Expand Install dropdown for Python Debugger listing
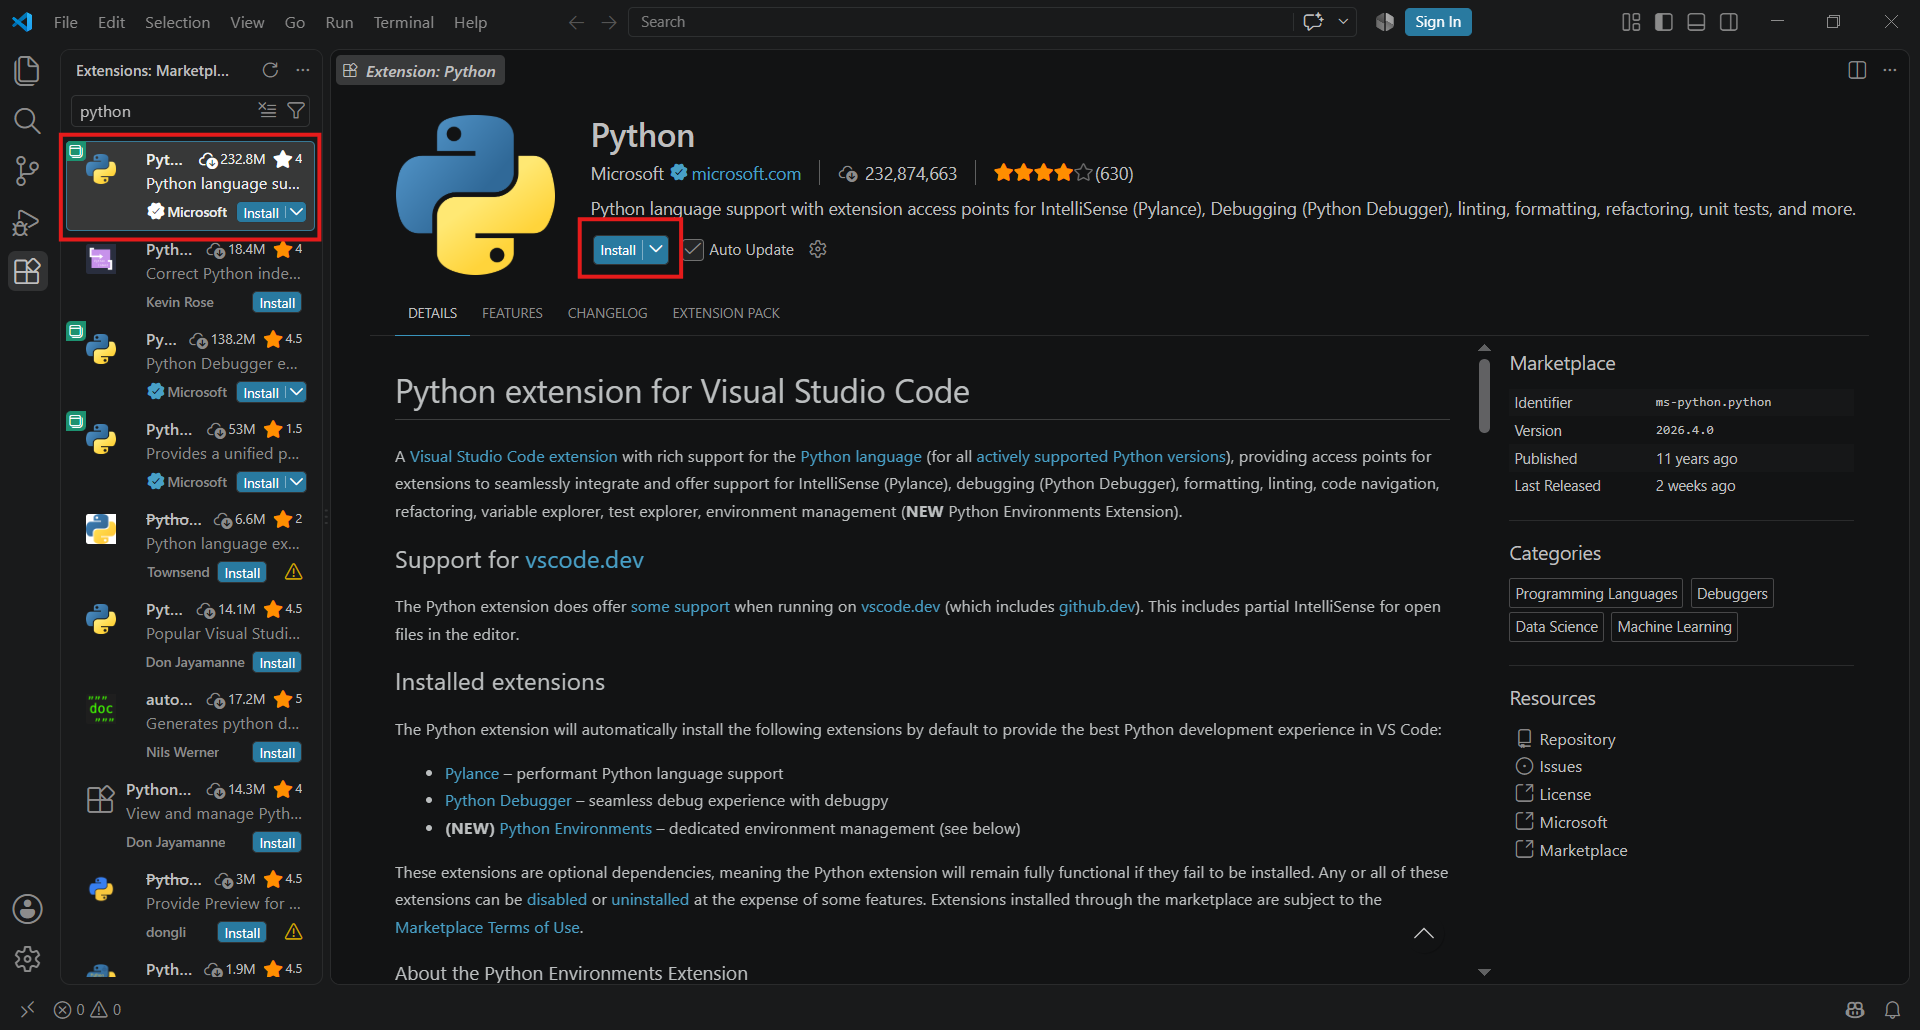1920x1030 pixels. pyautogui.click(x=297, y=392)
